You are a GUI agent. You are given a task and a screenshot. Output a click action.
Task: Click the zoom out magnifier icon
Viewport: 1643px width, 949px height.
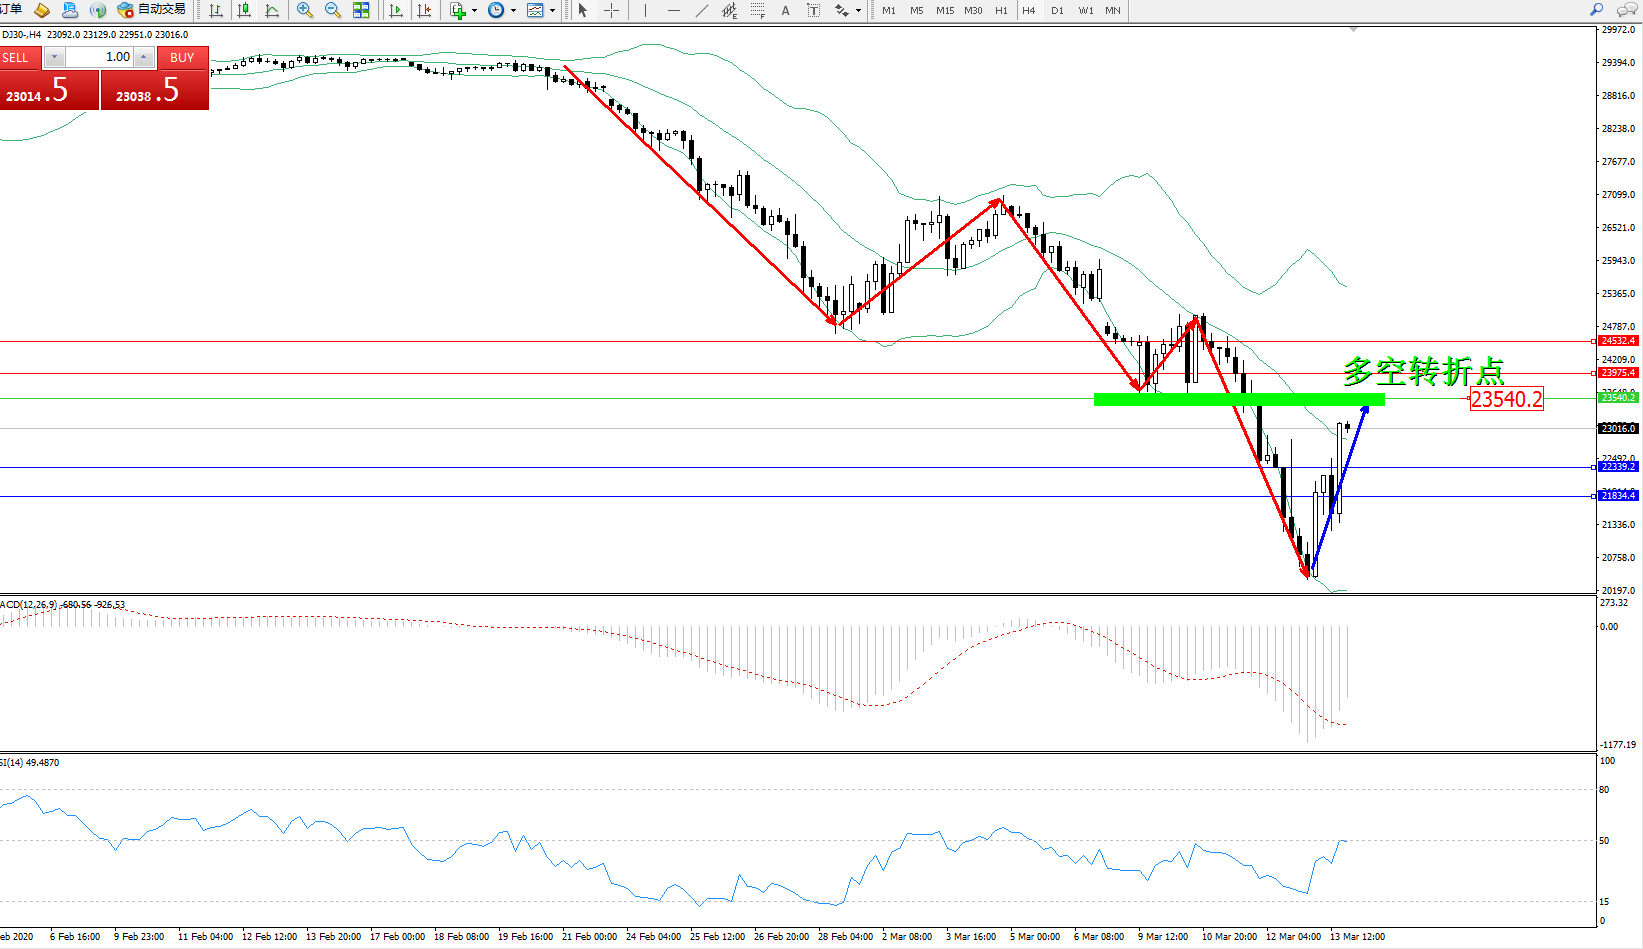pyautogui.click(x=333, y=10)
